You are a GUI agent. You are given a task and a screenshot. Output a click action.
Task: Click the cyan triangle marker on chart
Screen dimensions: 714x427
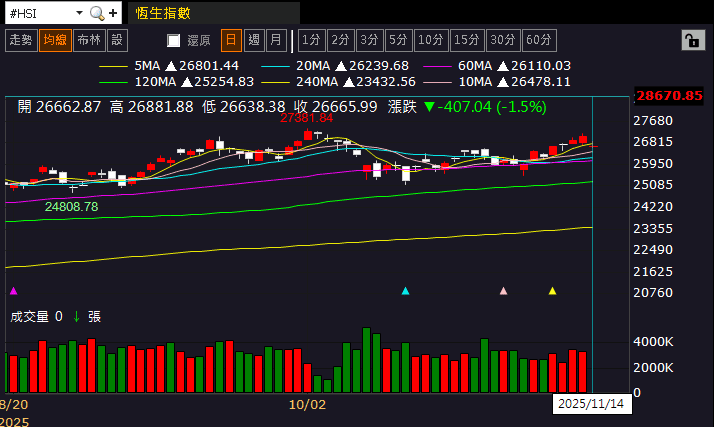point(405,291)
